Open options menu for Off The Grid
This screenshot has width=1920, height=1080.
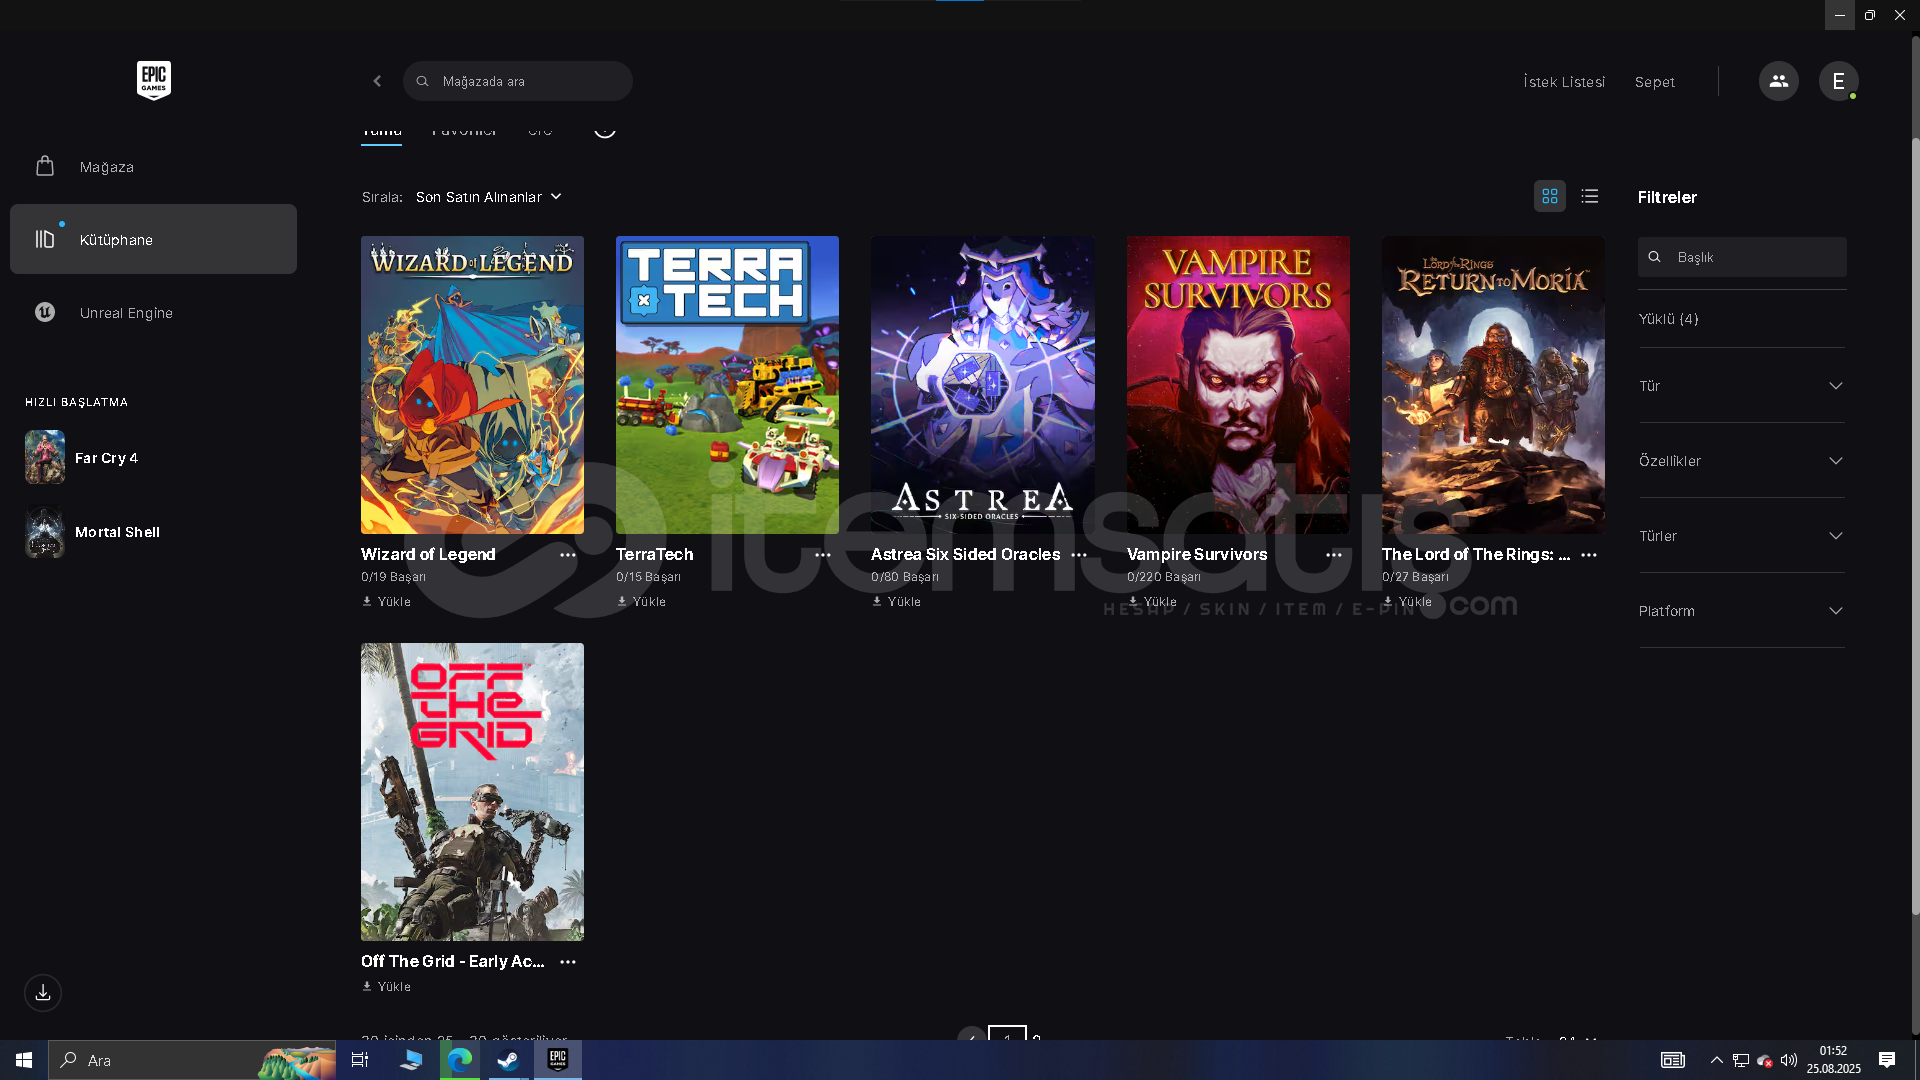(x=568, y=962)
